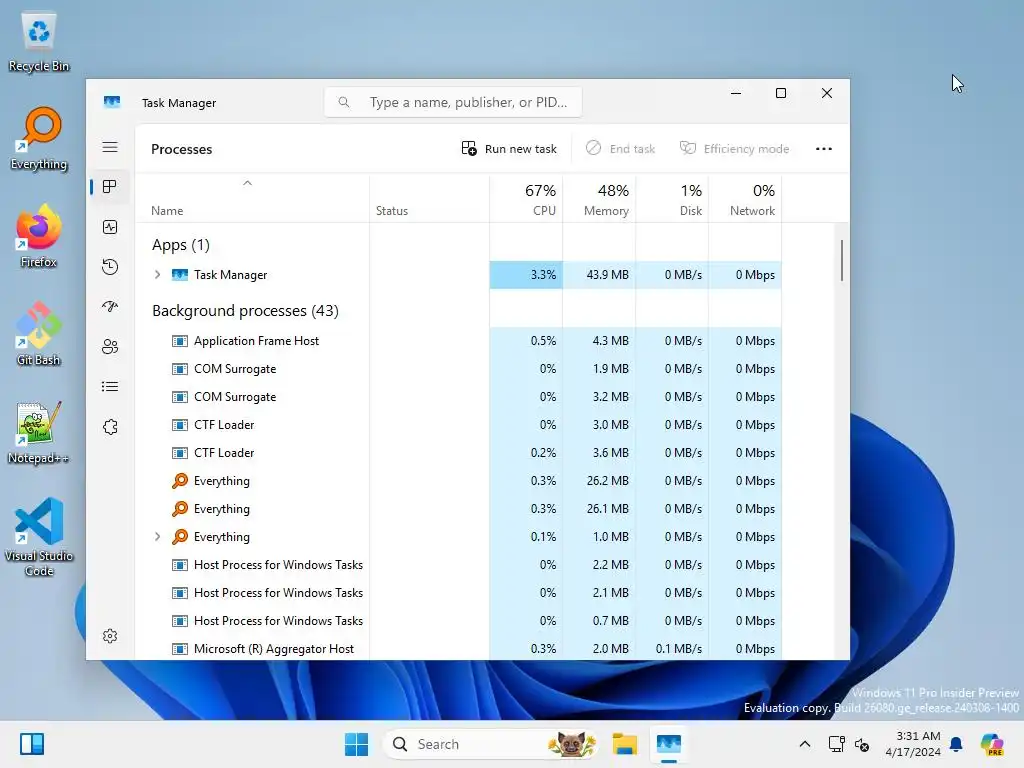Open the App history icon in sidebar
This screenshot has width=1024, height=768.
tap(110, 266)
